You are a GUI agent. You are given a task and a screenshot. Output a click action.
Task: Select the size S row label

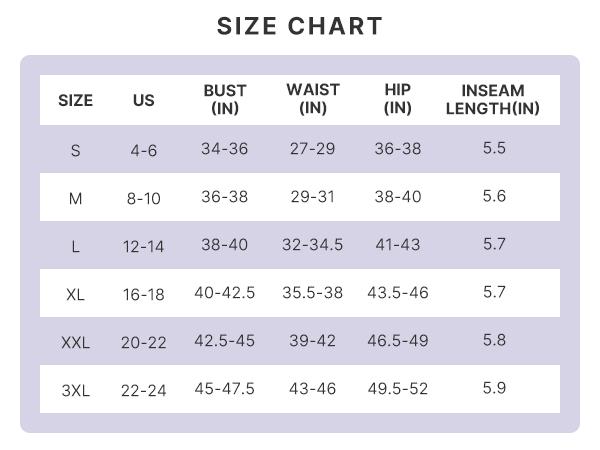coord(76,151)
